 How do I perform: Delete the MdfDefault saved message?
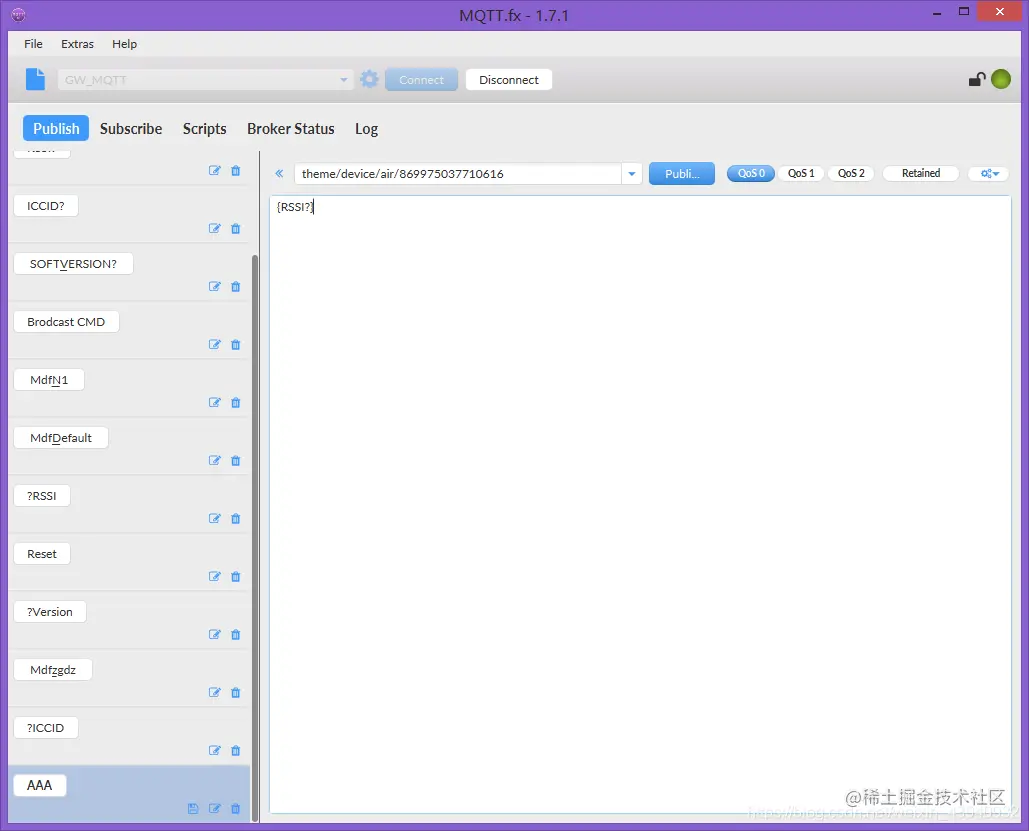(x=236, y=460)
